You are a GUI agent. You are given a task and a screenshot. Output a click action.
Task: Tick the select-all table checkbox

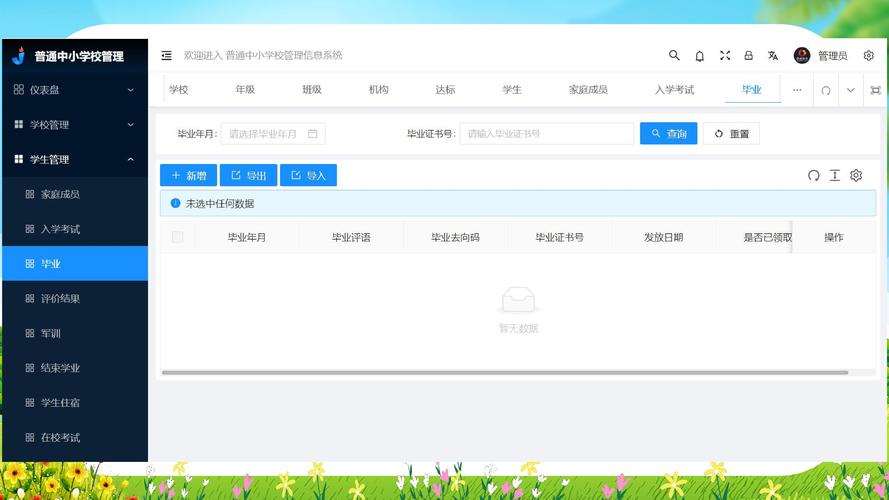click(x=177, y=237)
